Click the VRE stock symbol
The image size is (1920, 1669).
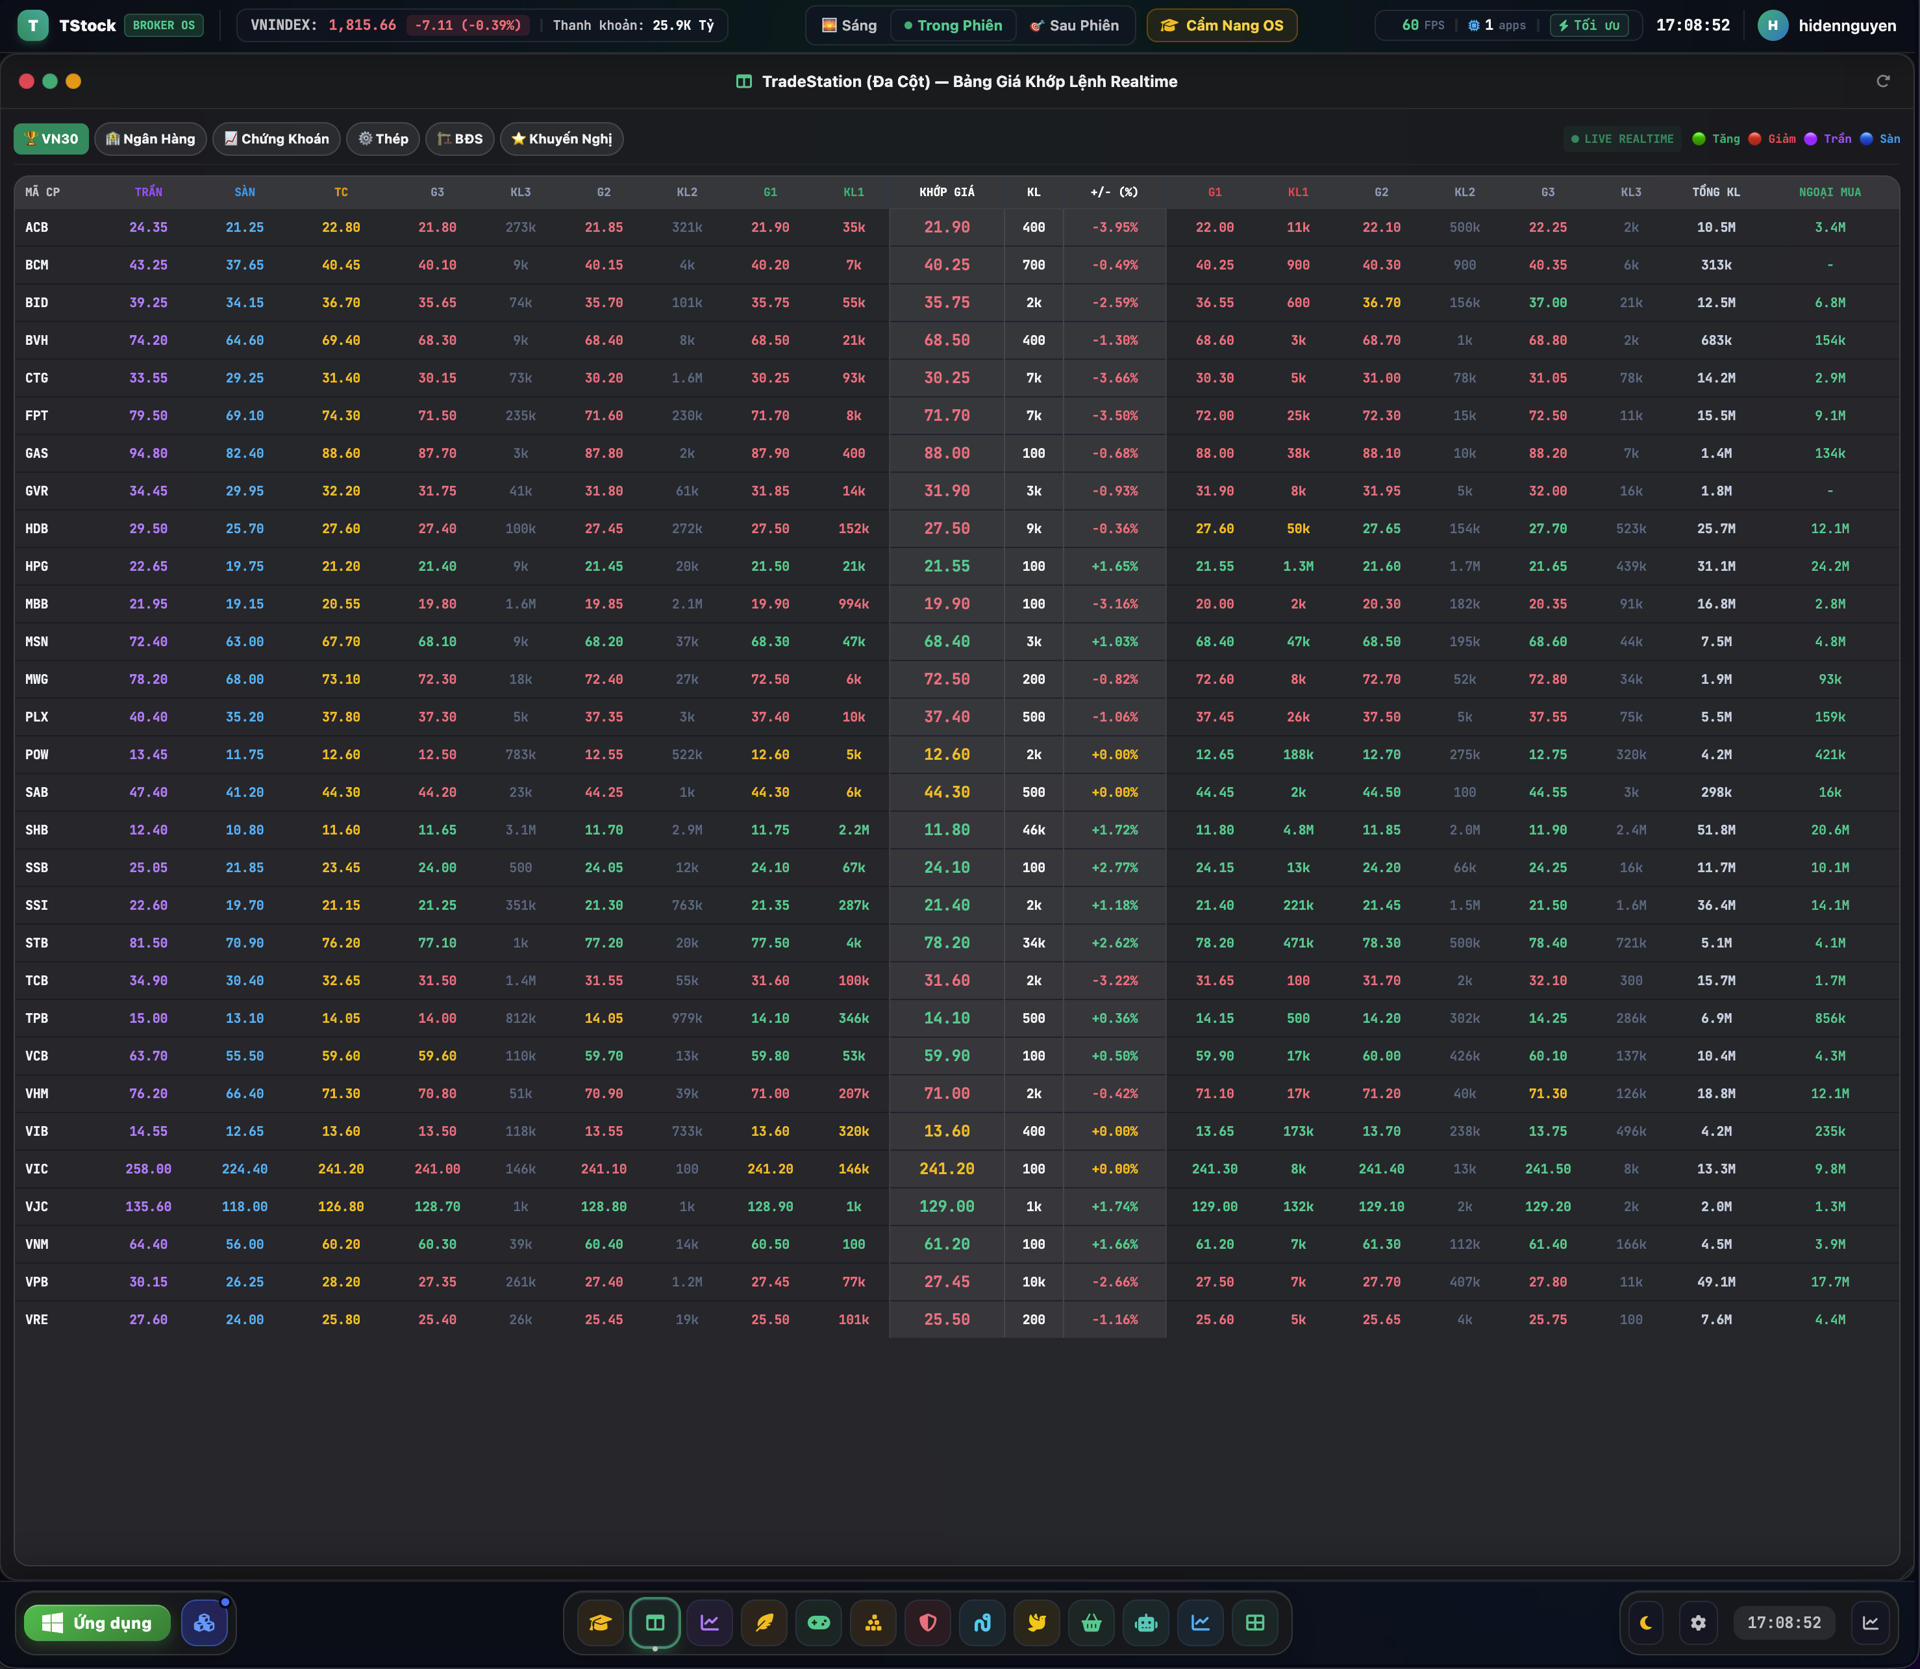[37, 1320]
